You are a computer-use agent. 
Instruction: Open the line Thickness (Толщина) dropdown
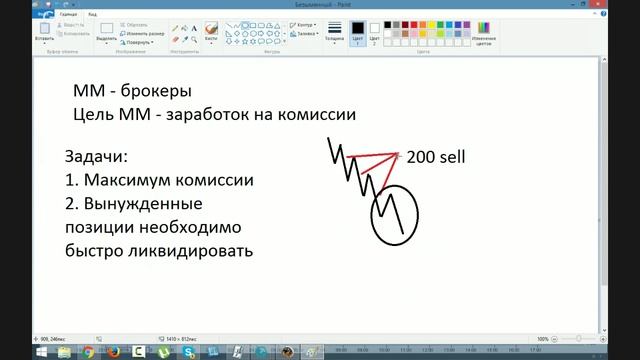tap(334, 32)
